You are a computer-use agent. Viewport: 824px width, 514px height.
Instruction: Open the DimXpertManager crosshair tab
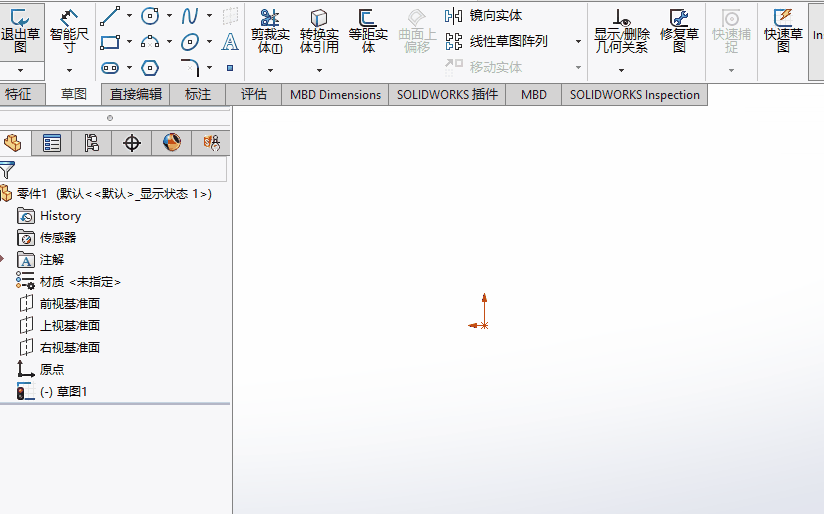pyautogui.click(x=131, y=143)
